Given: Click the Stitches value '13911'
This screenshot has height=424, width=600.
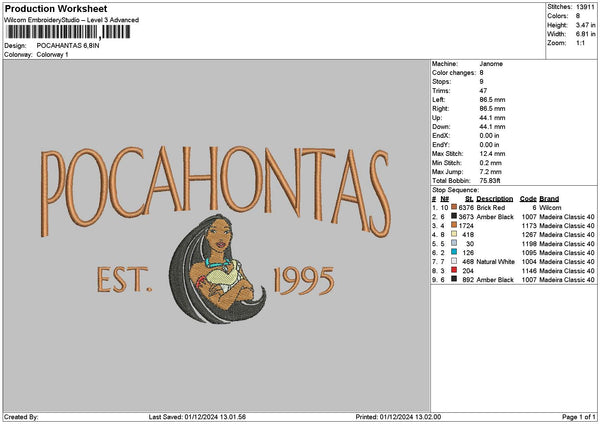Looking at the screenshot, I should pos(585,7).
